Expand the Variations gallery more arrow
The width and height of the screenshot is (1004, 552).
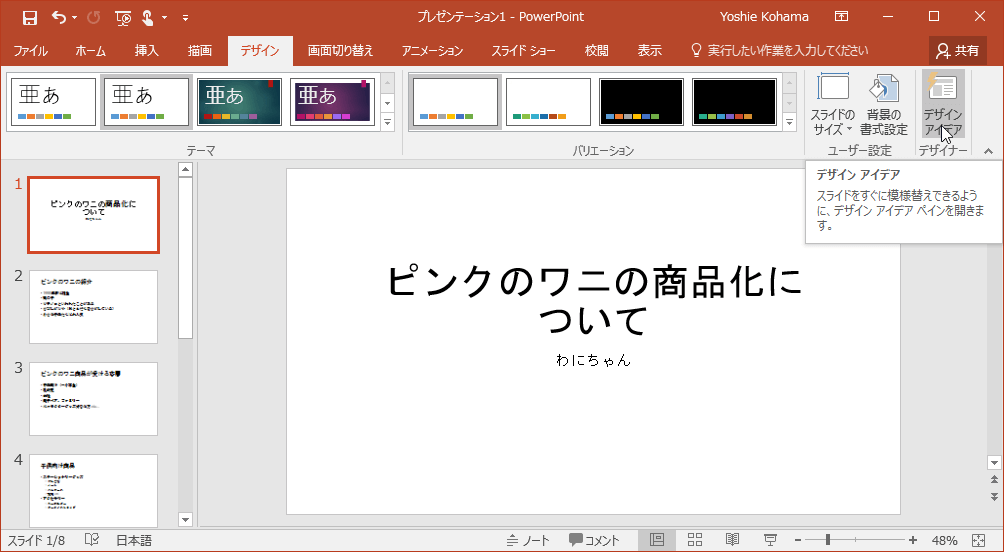(789, 122)
